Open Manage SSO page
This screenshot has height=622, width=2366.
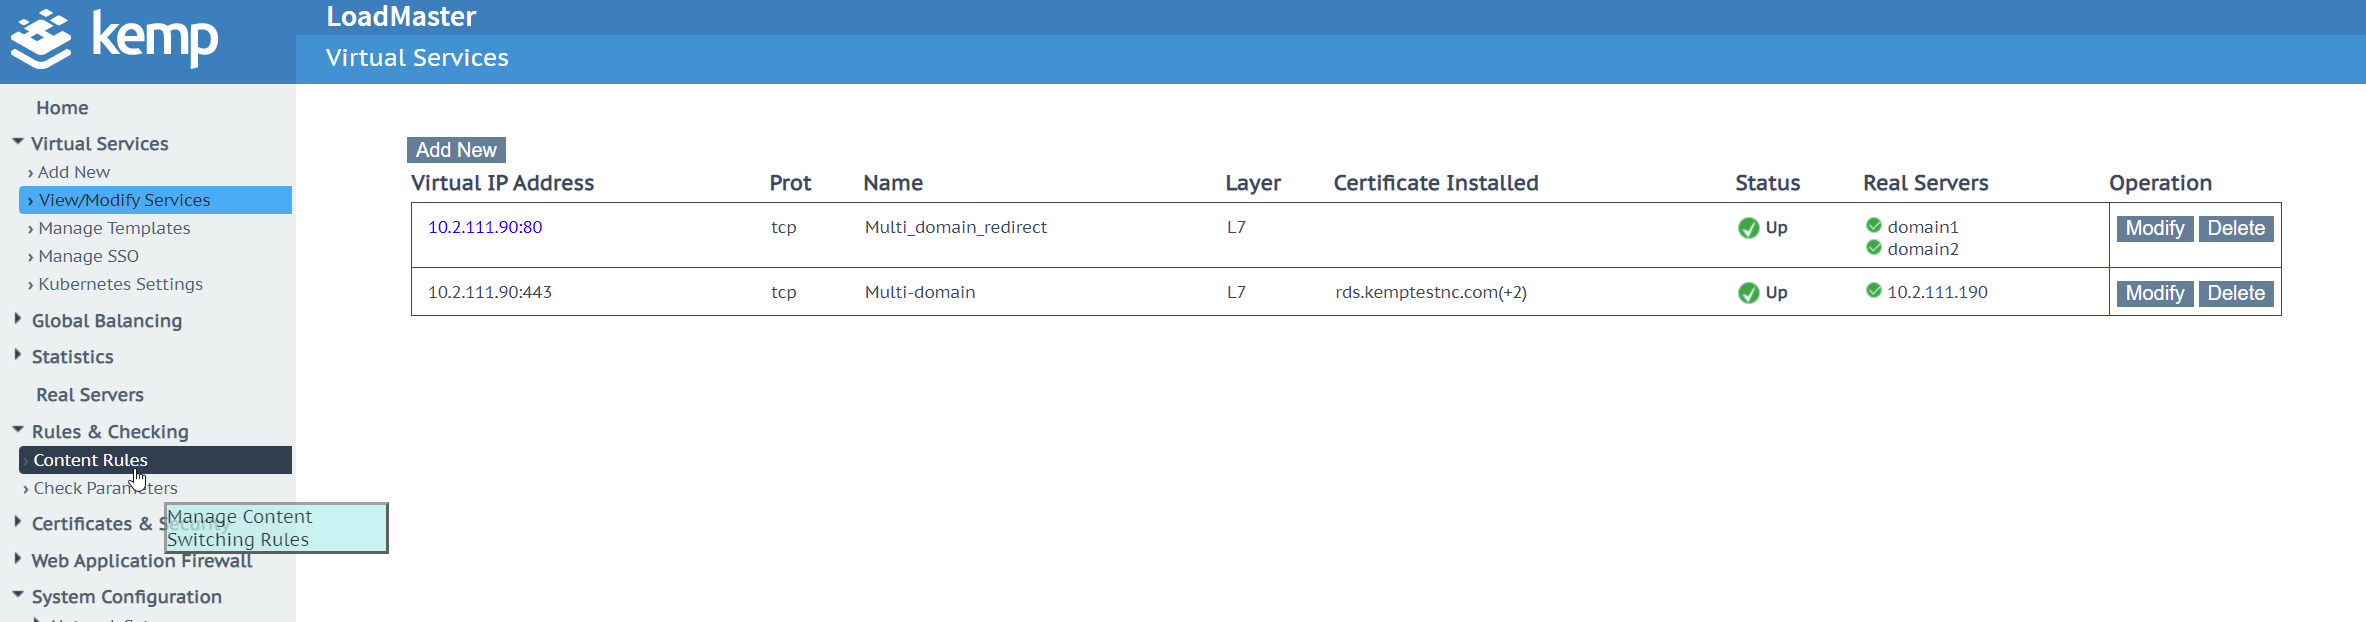[88, 256]
